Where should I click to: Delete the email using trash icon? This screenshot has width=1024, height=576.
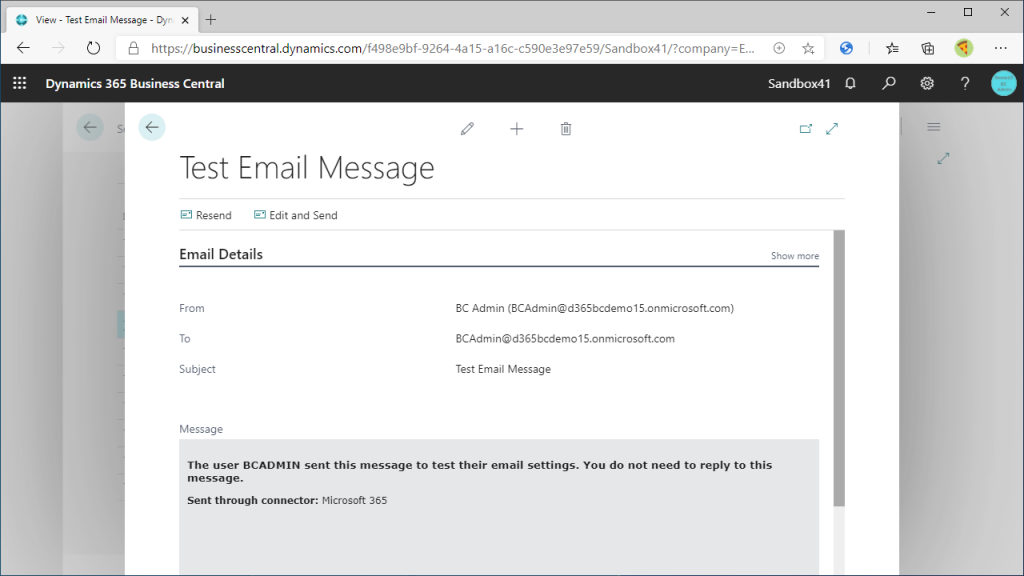(x=566, y=129)
